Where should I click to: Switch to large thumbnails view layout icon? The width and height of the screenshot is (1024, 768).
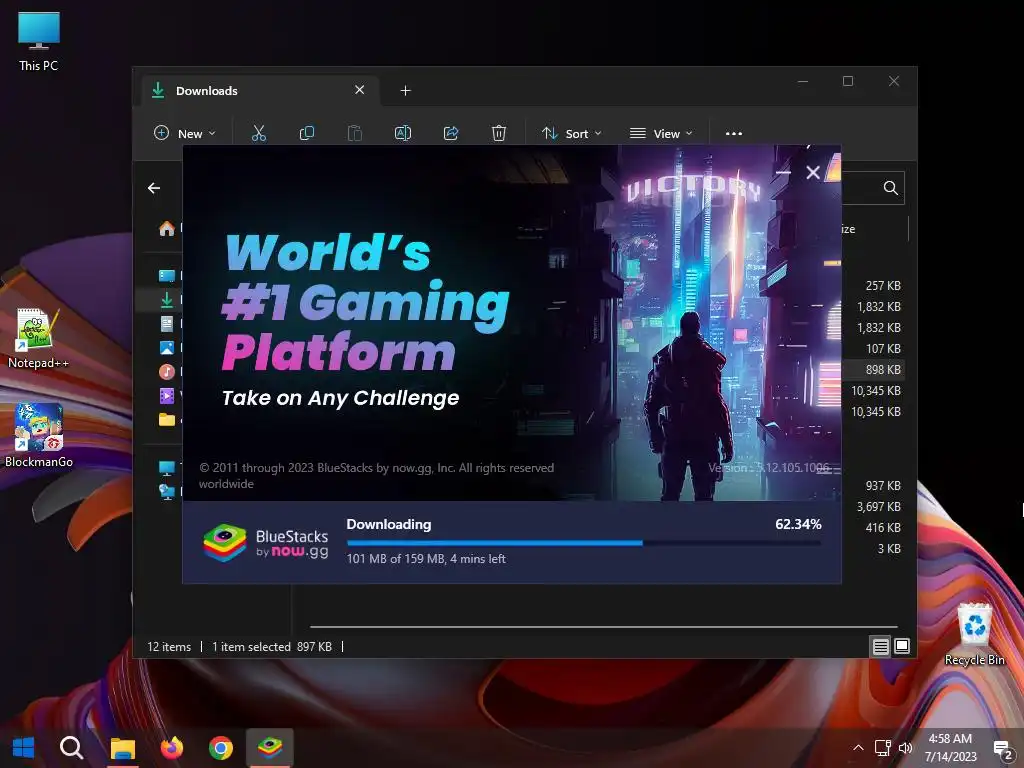902,646
